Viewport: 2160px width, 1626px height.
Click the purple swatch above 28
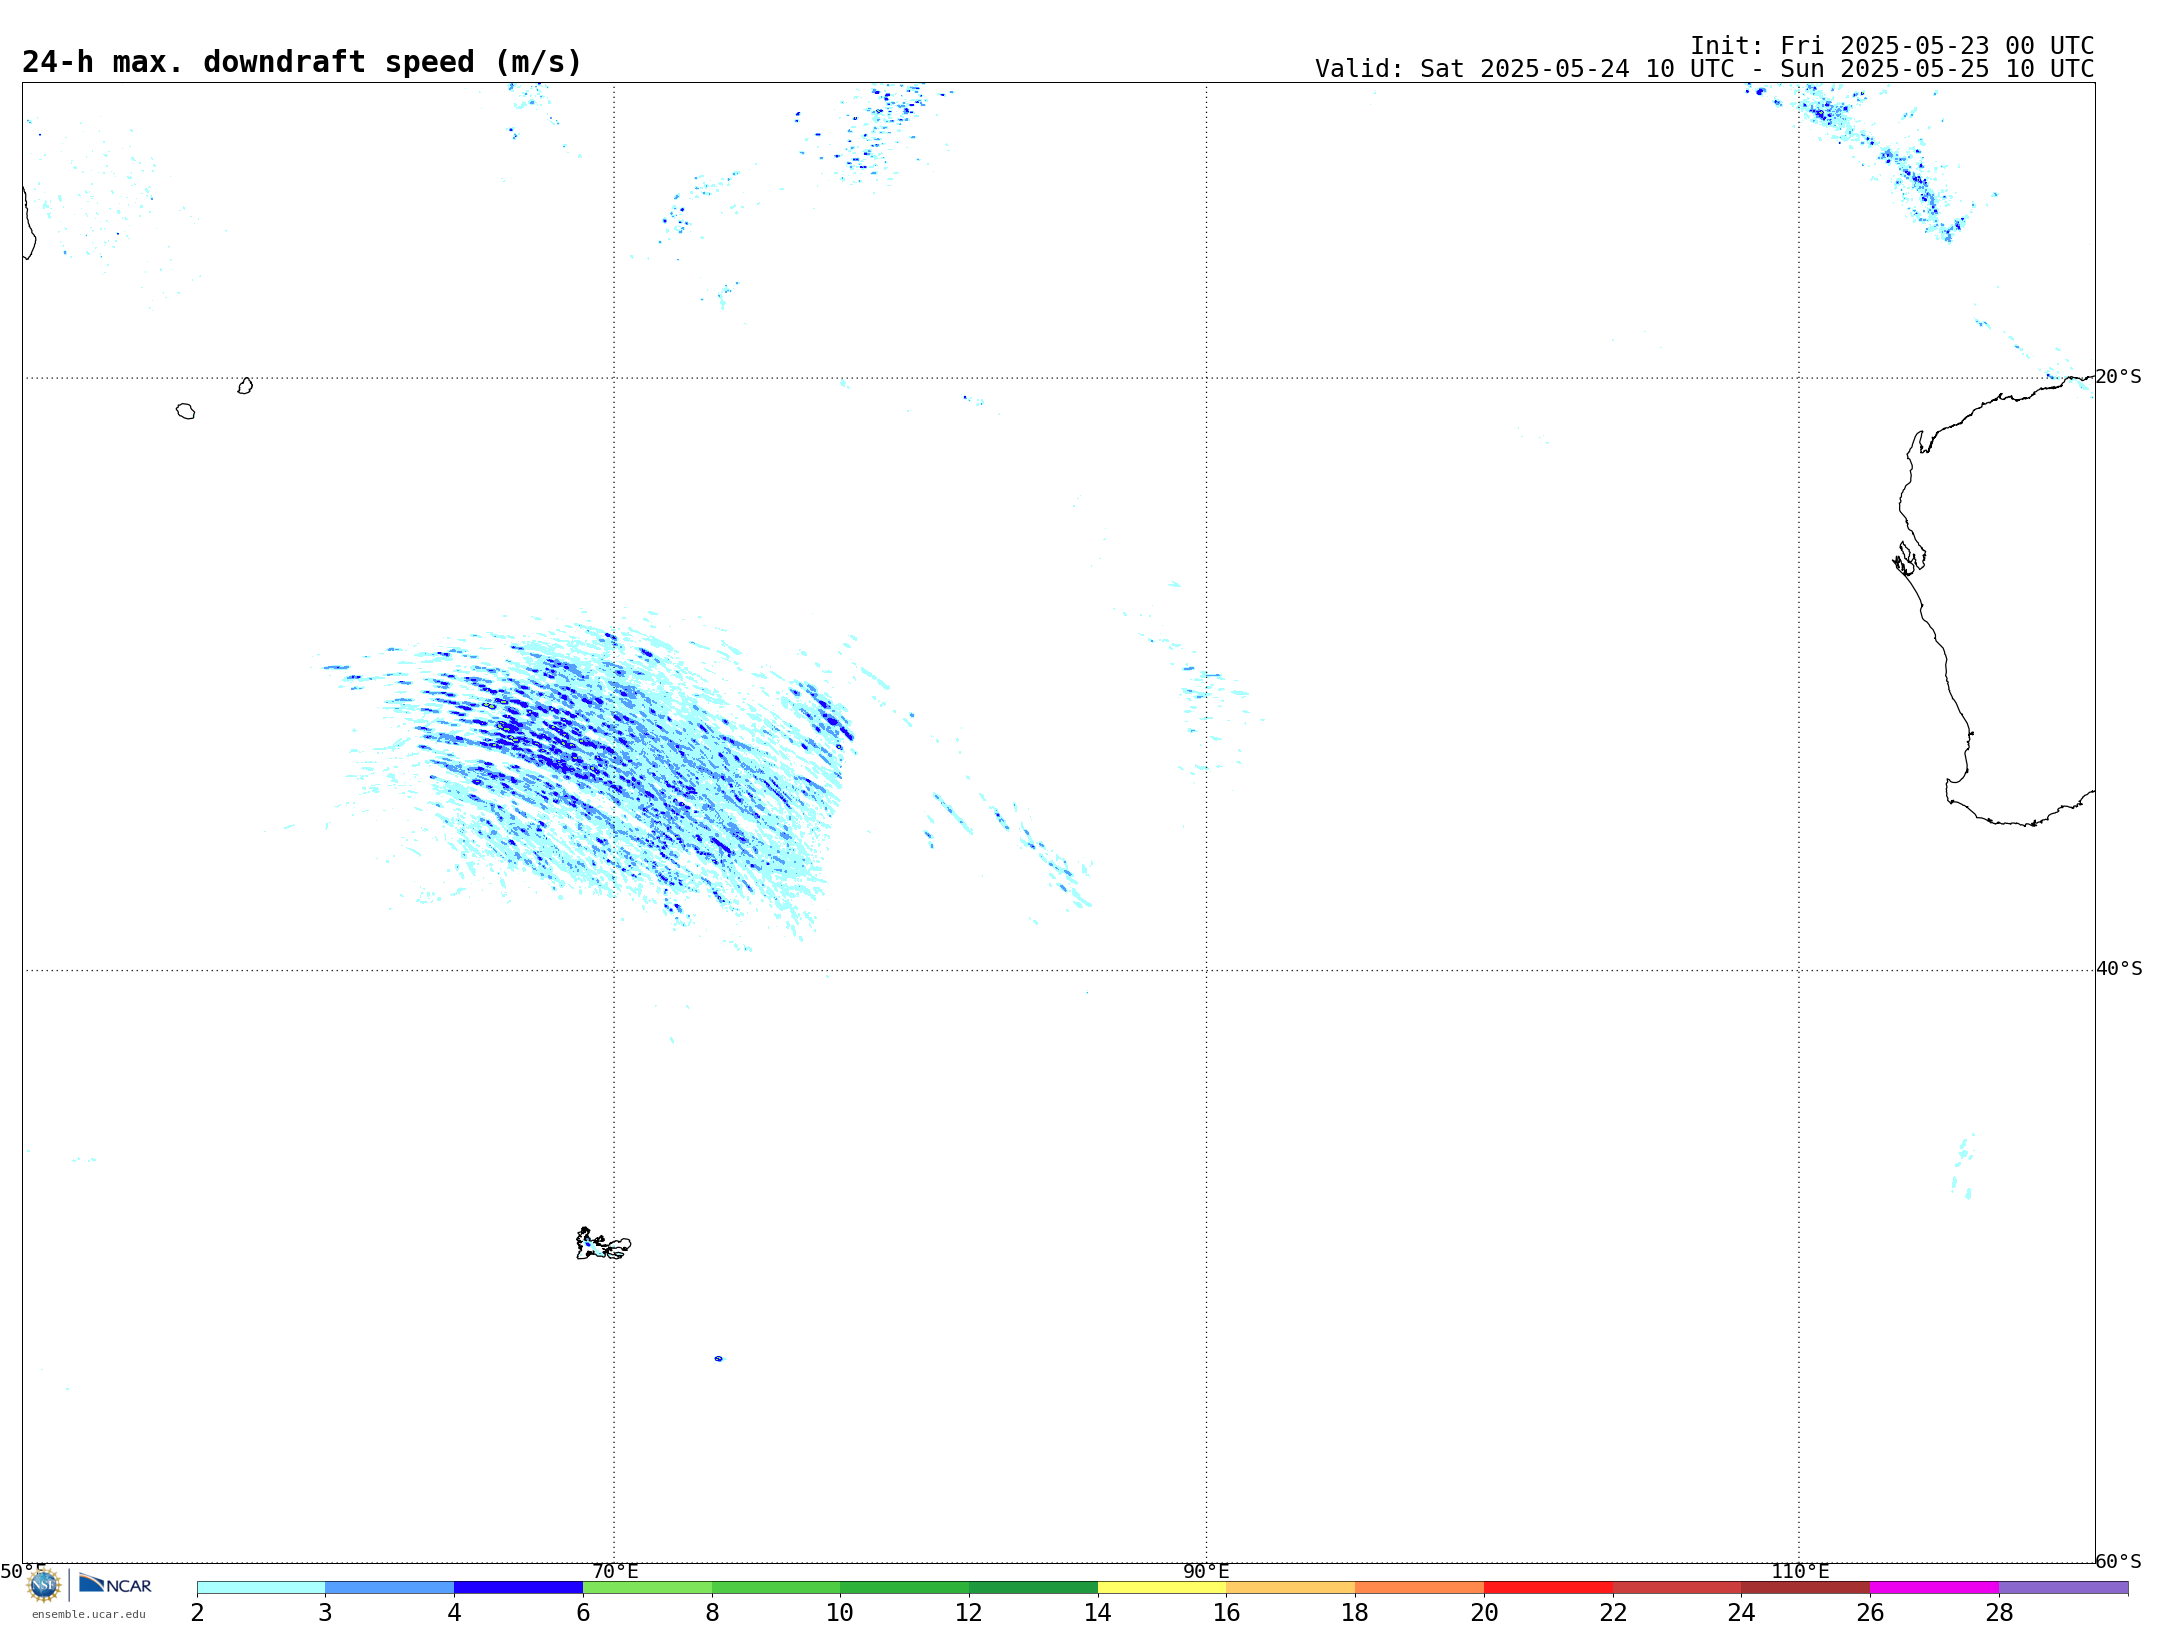click(2063, 1587)
